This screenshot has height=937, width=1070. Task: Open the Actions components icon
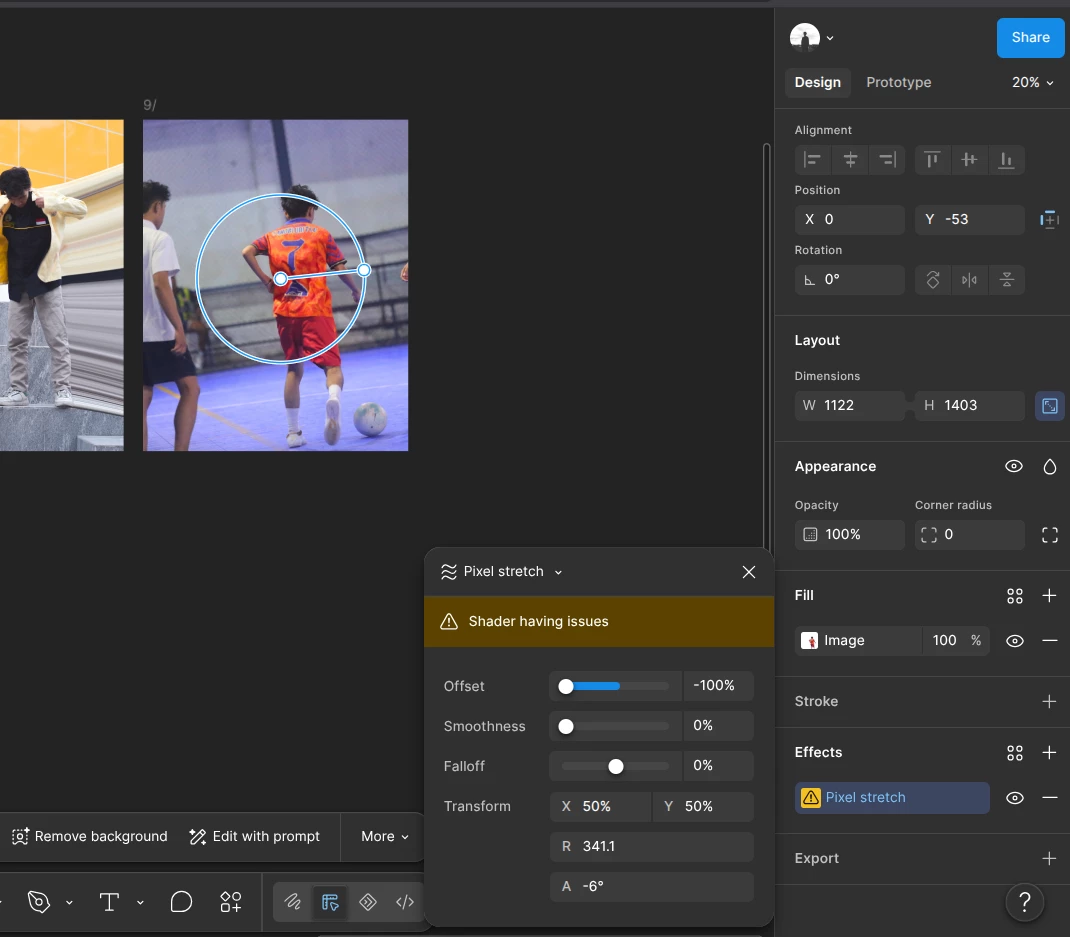pos(231,902)
